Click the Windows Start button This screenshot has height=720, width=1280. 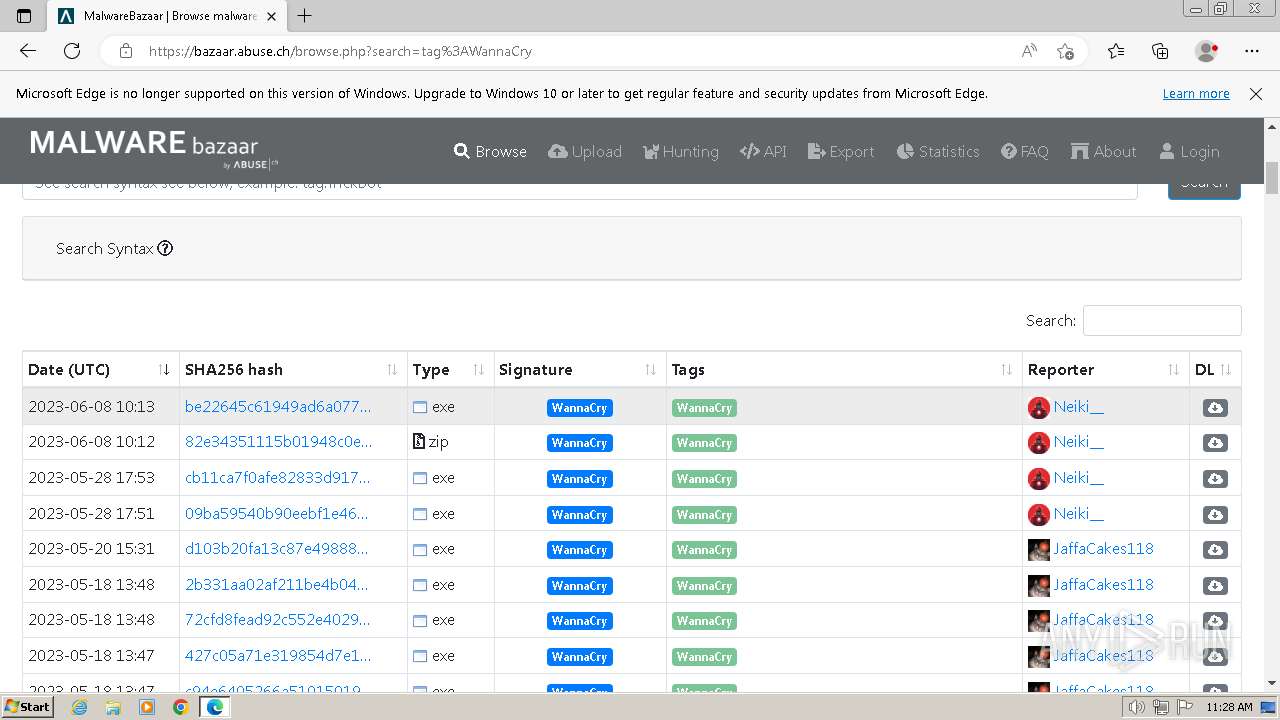(28, 707)
